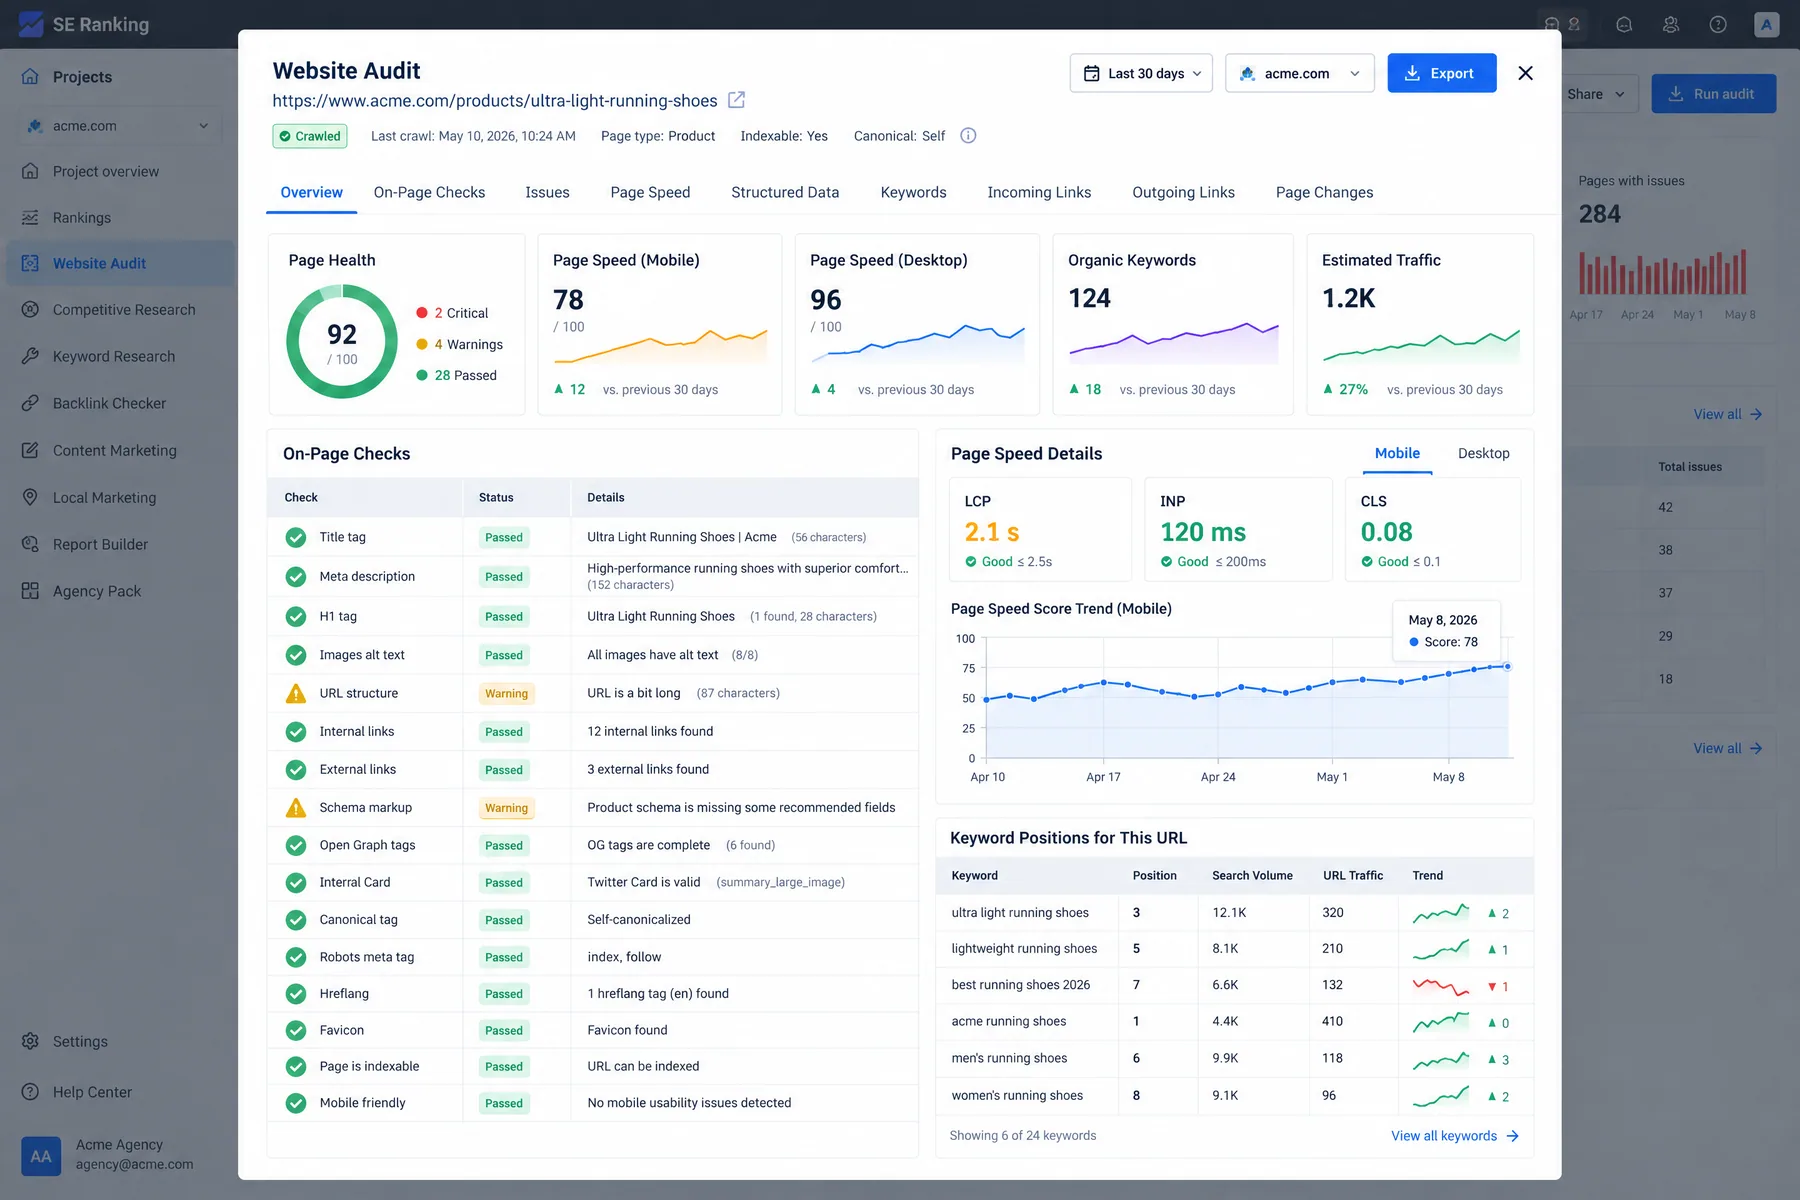Screen dimensions: 1800x1200
Task: Click the Acme Agency account avatar
Action: pyautogui.click(x=41, y=1156)
